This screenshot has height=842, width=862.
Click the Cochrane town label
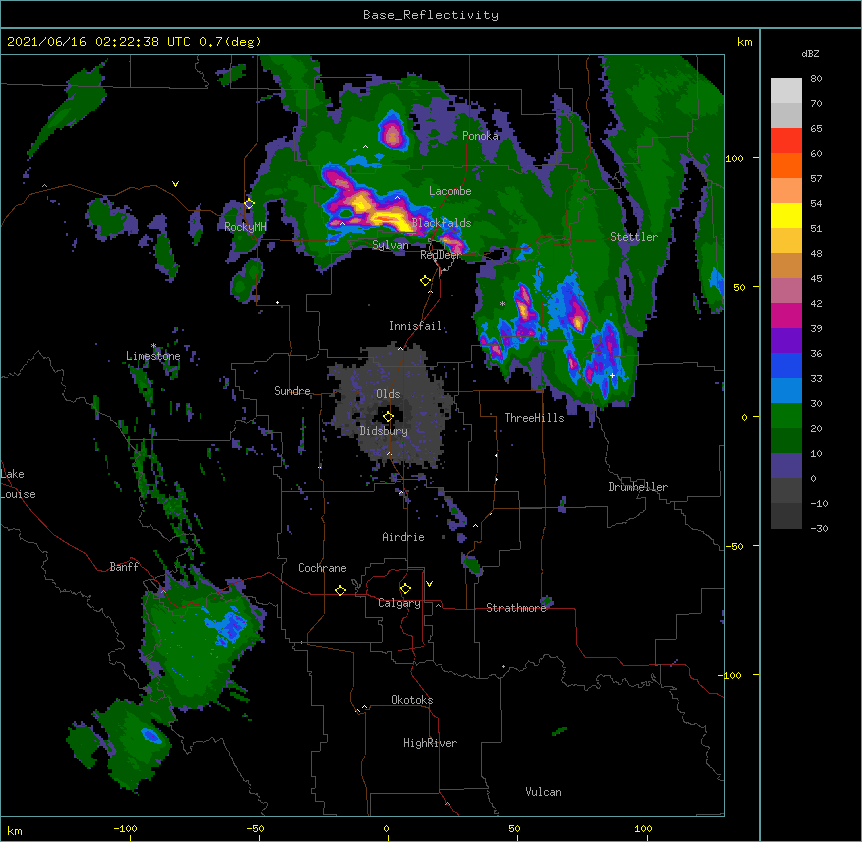point(322,568)
